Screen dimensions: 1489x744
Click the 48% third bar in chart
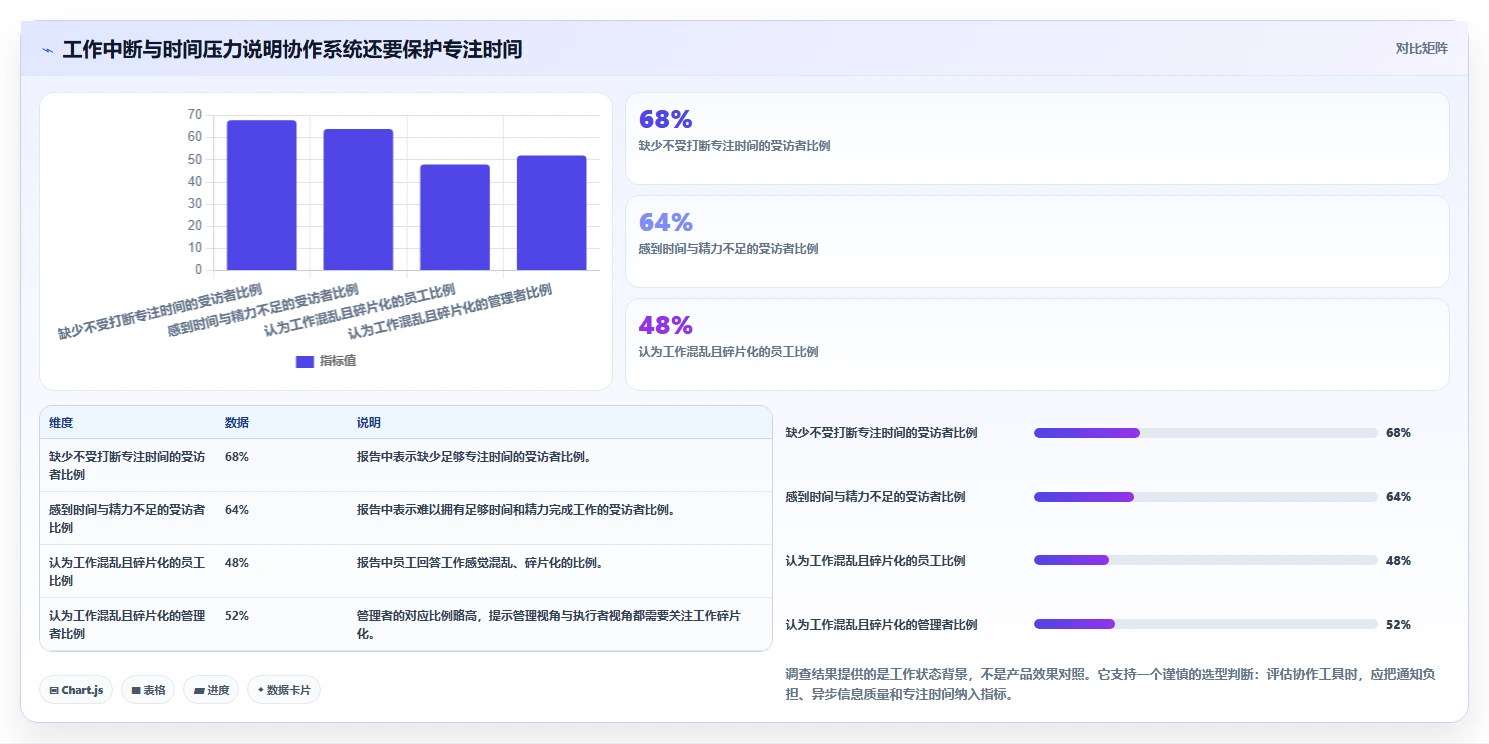click(x=455, y=217)
